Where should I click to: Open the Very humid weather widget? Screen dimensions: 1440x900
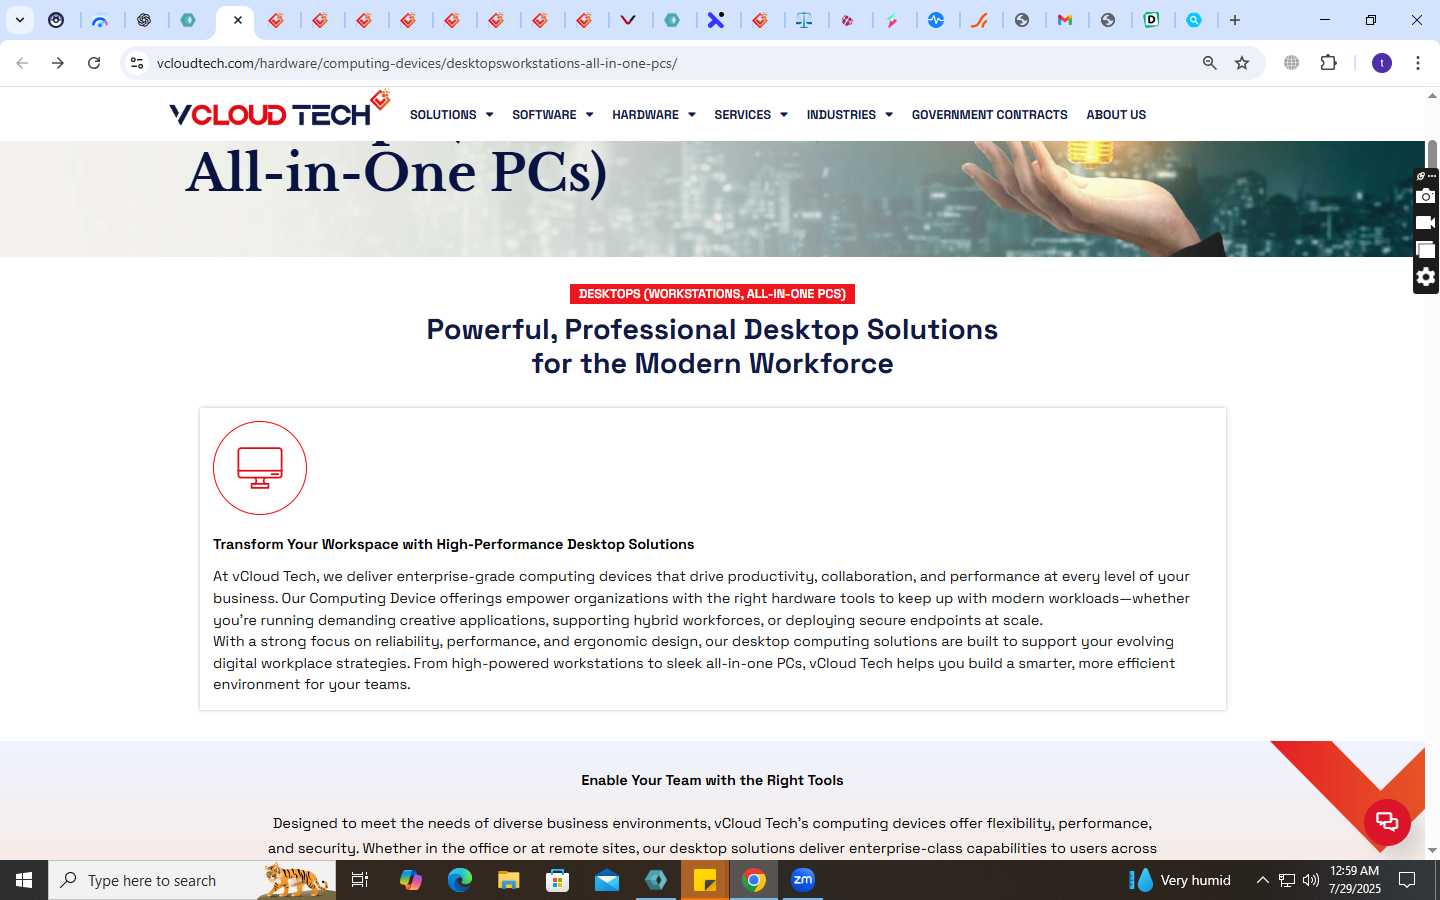(1180, 880)
